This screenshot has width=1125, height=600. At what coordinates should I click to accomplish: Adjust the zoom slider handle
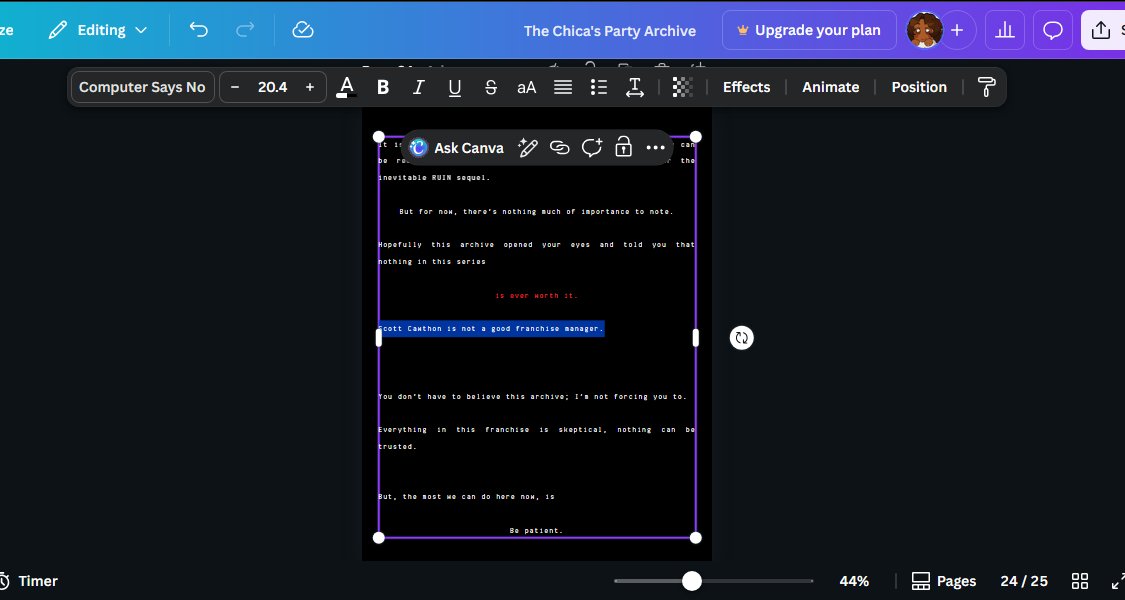tap(692, 581)
